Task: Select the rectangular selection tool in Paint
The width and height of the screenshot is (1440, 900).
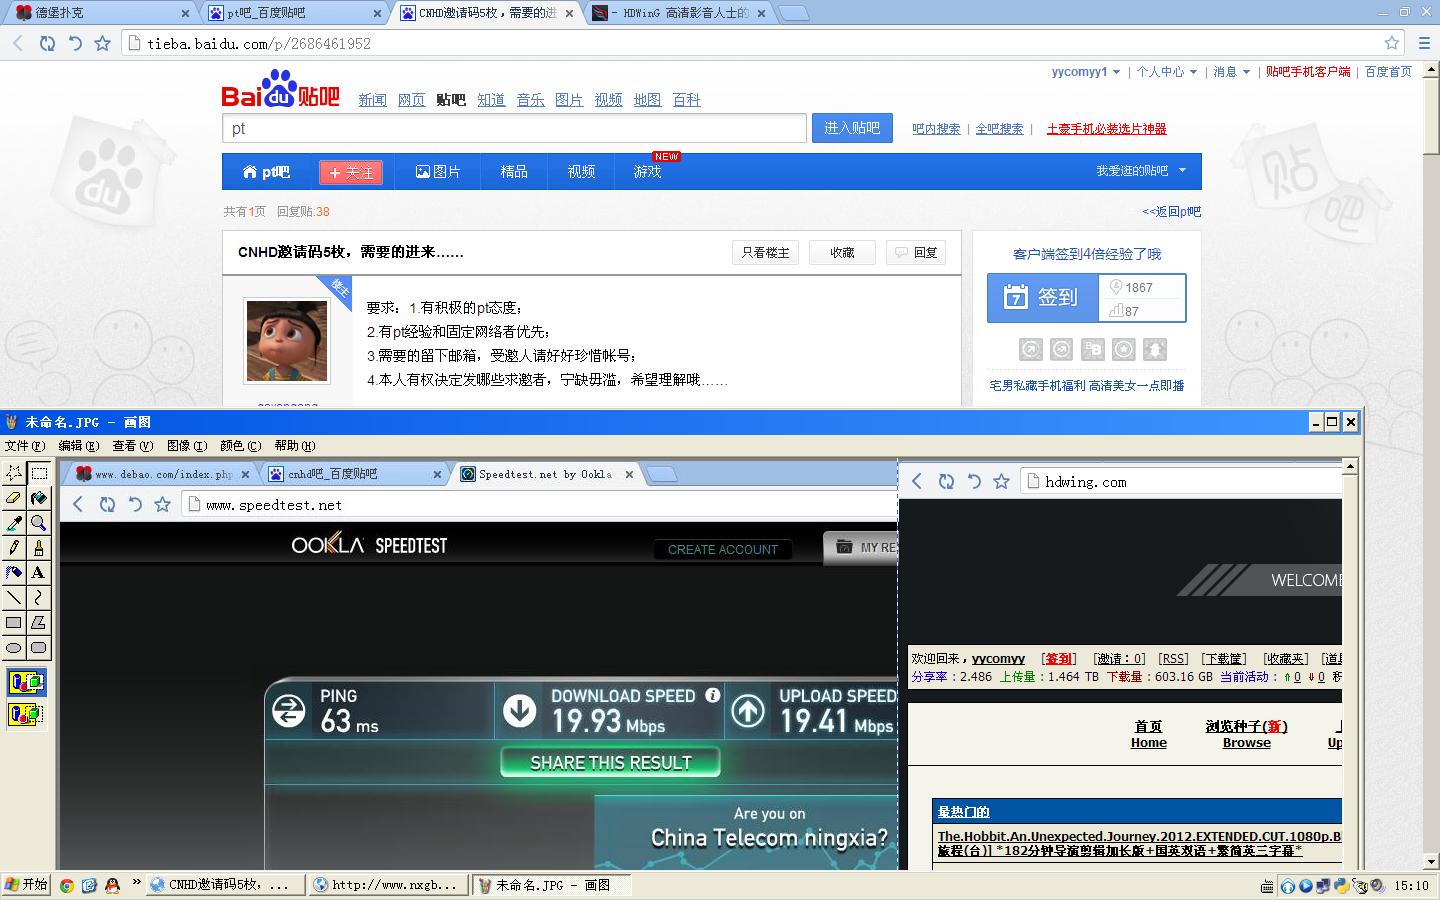Action: (39, 473)
